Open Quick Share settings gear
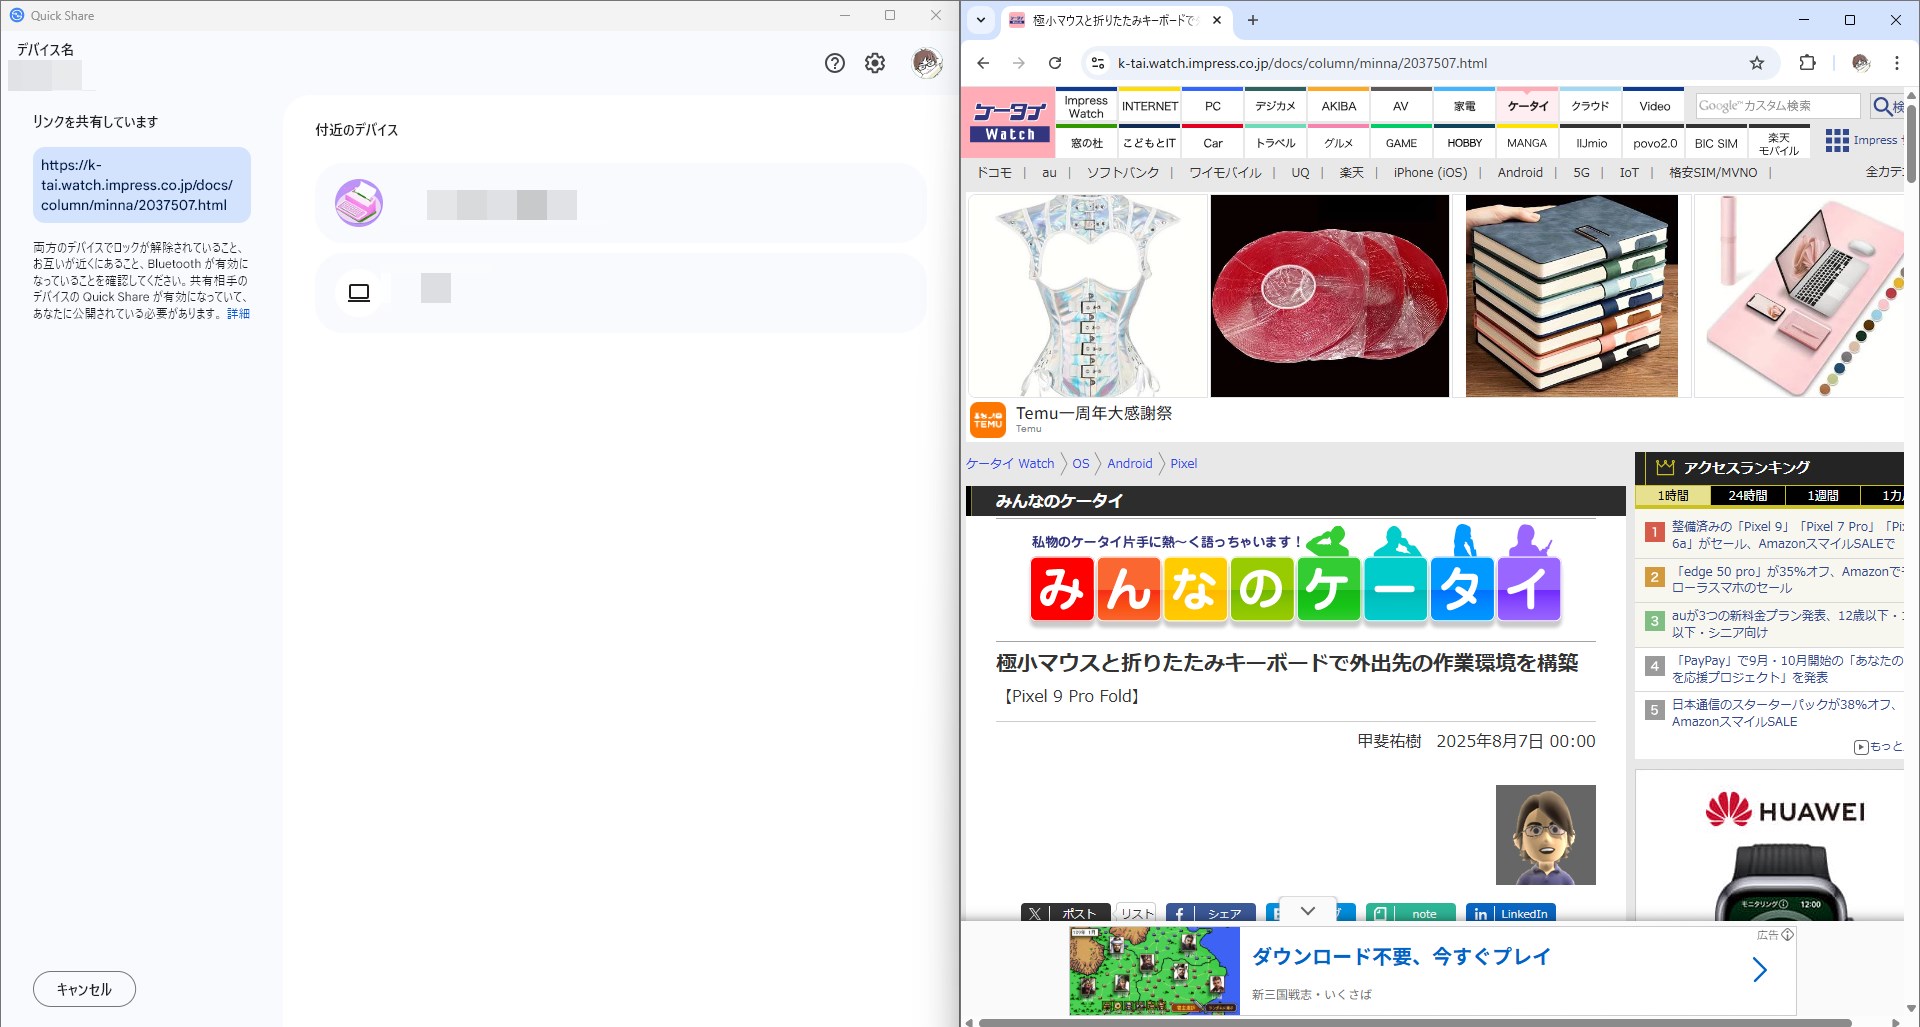 875,63
